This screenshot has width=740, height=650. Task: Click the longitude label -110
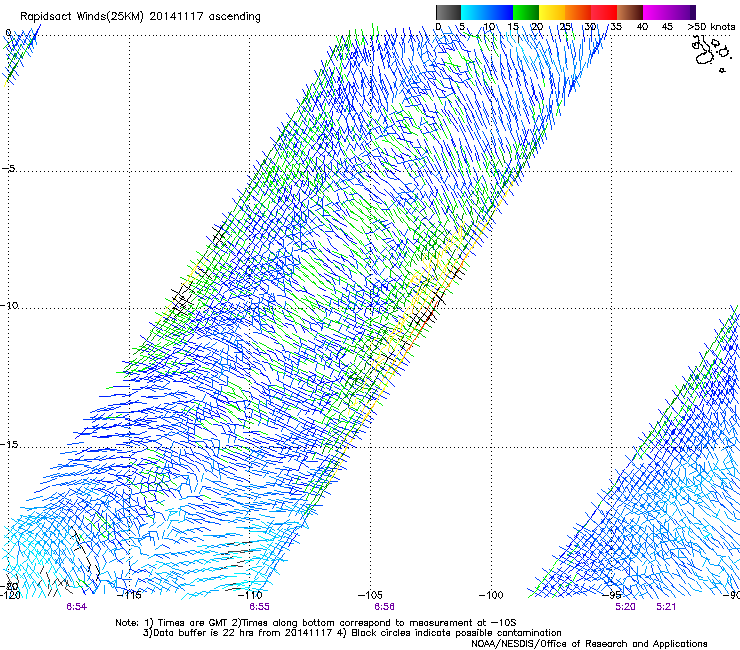[x=250, y=595]
